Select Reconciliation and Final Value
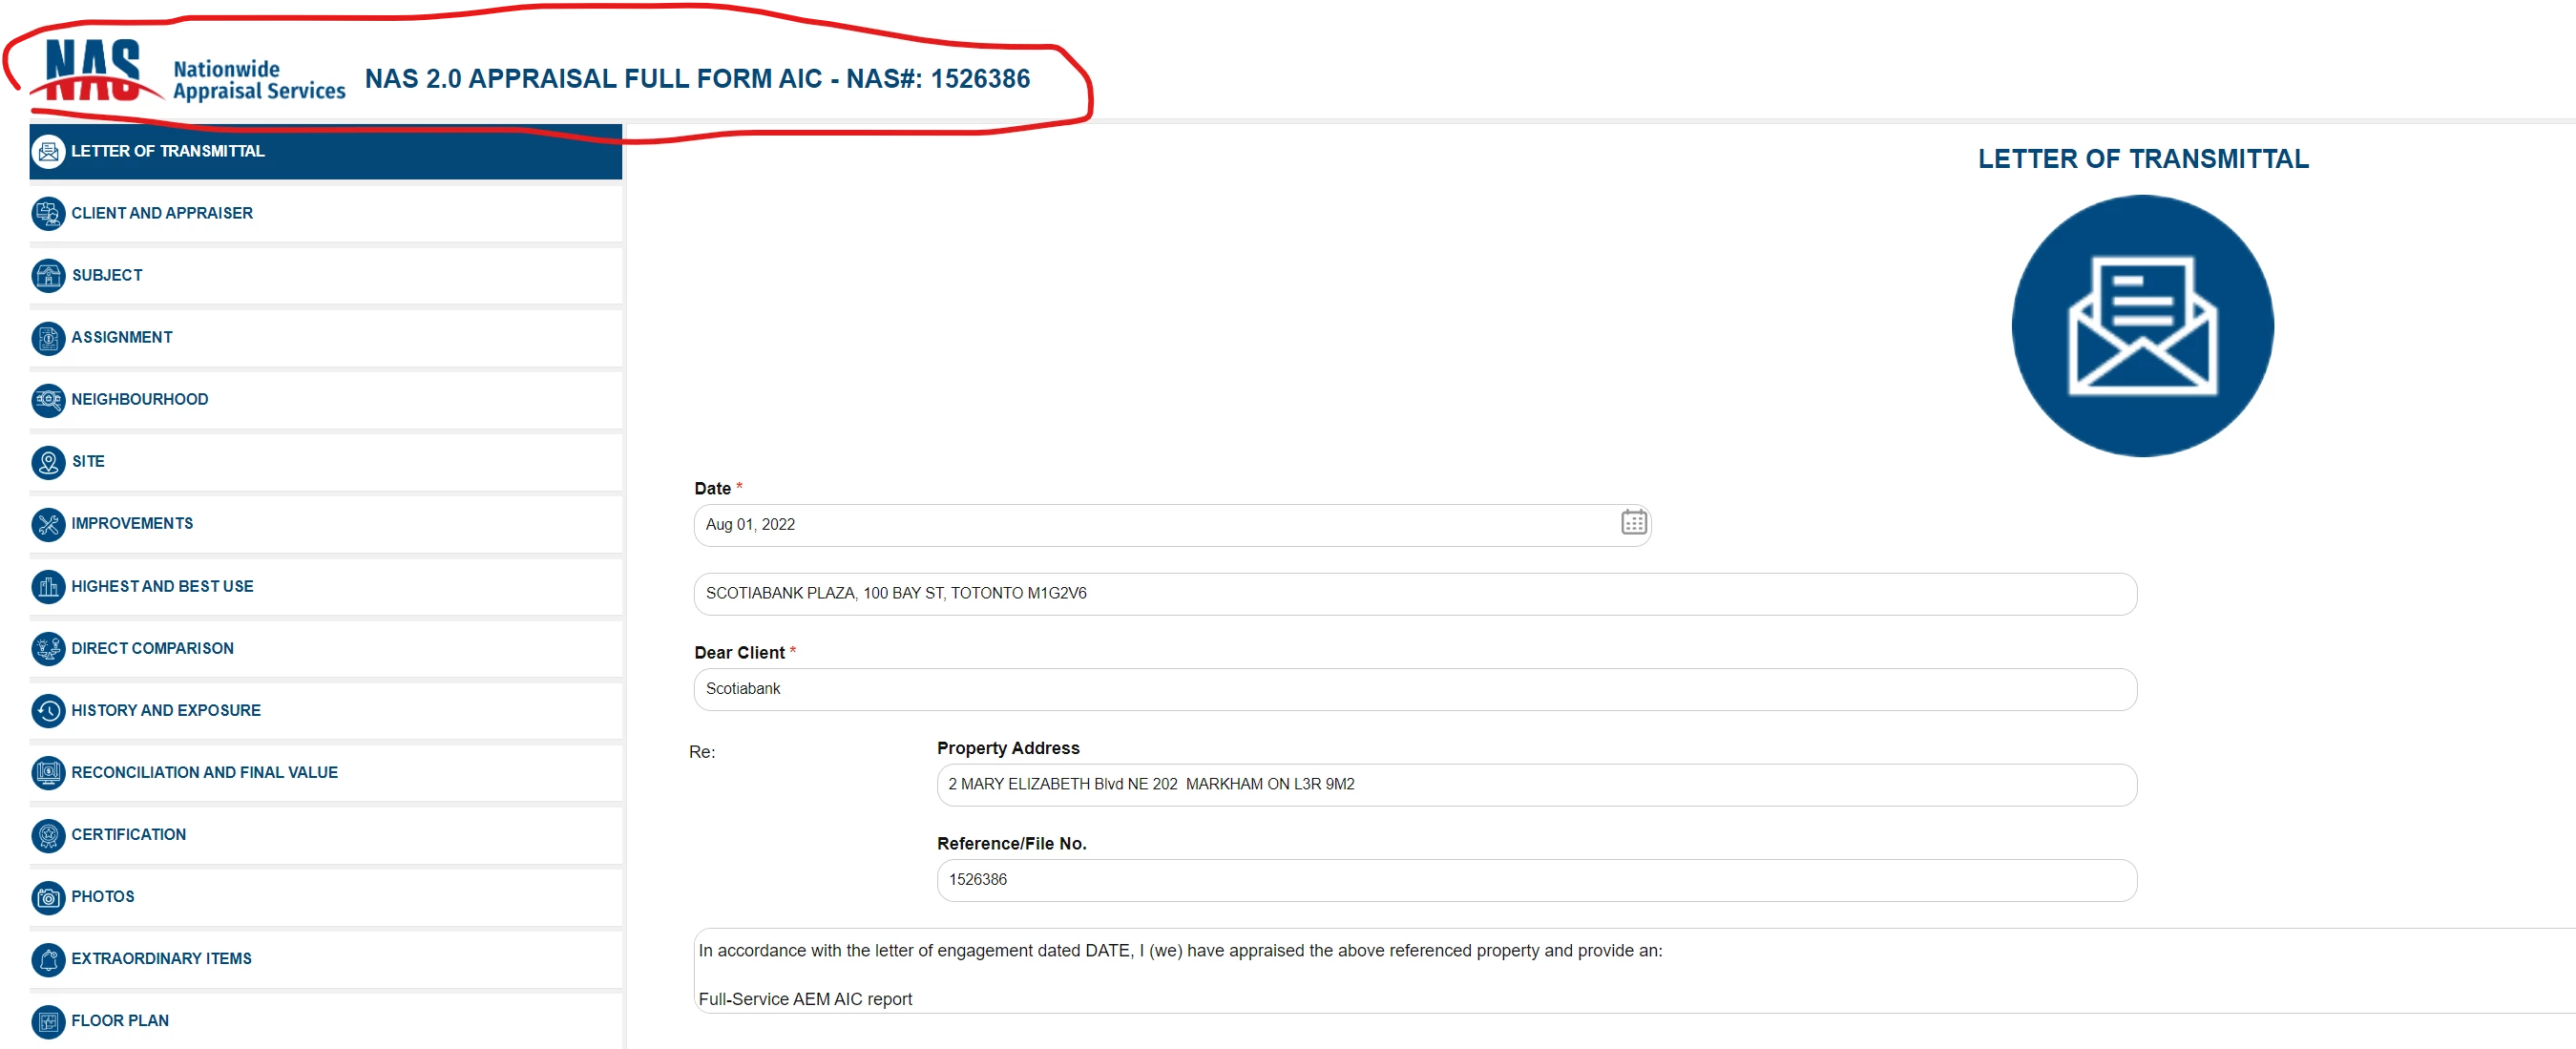Viewport: 2576px width, 1049px height. pyautogui.click(x=204, y=773)
